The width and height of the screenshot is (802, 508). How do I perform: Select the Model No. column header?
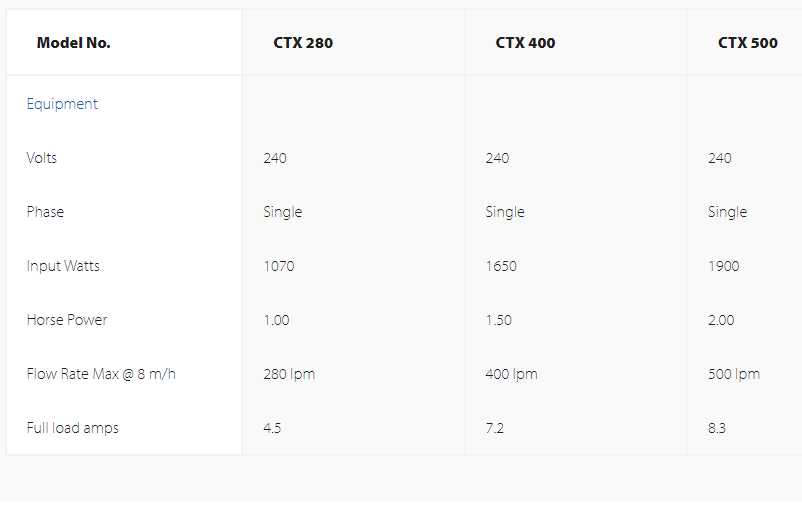(73, 43)
